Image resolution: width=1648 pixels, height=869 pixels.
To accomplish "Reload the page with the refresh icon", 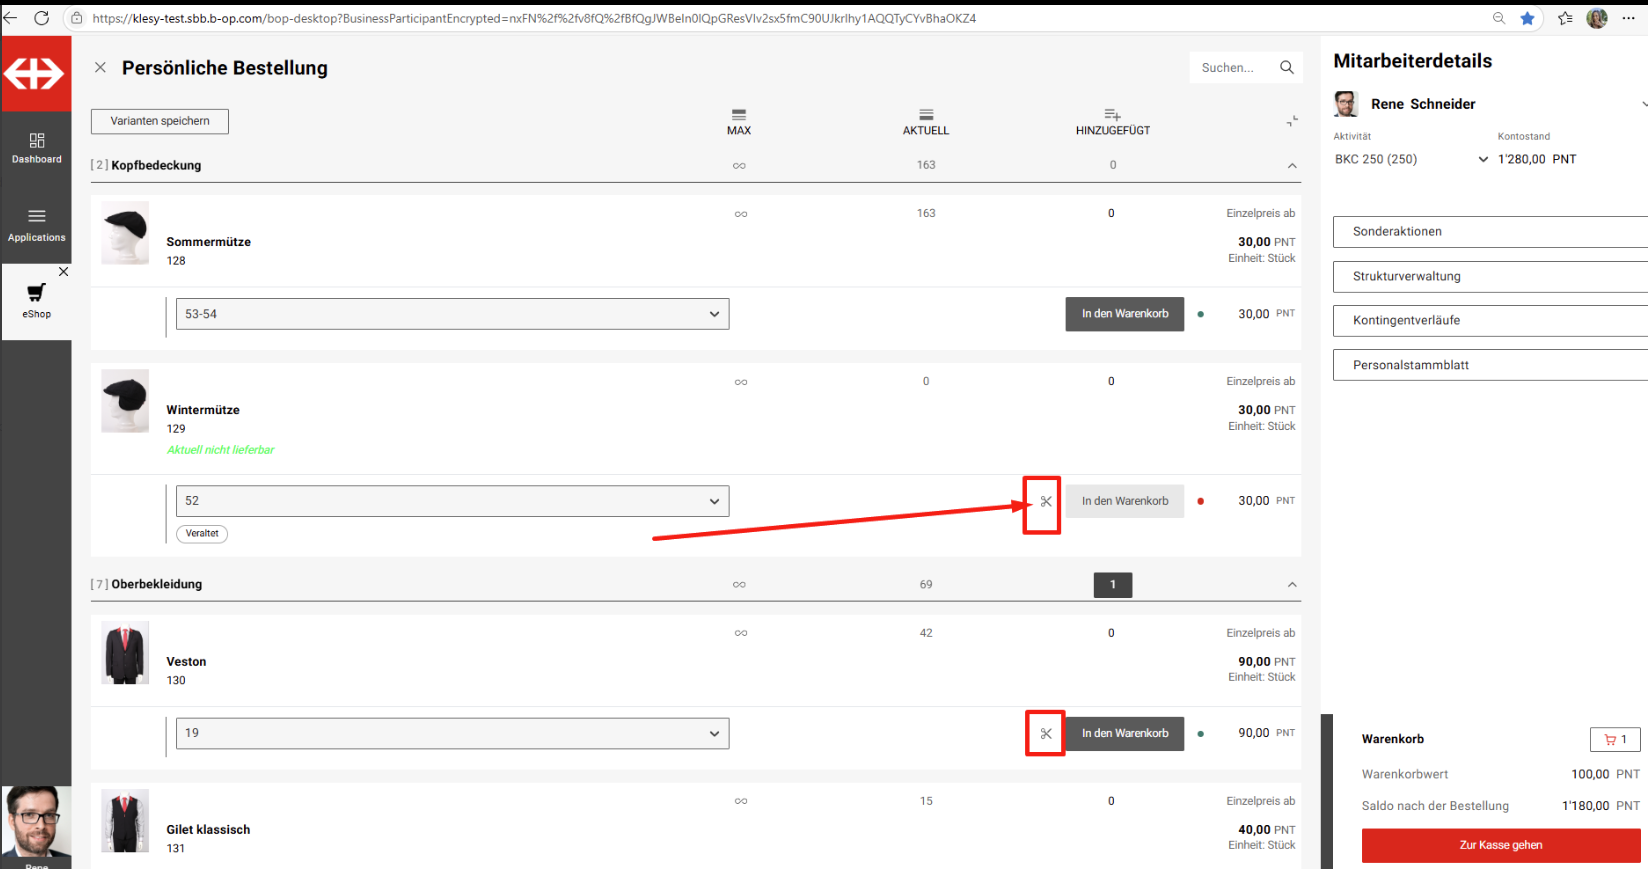I will tap(41, 18).
